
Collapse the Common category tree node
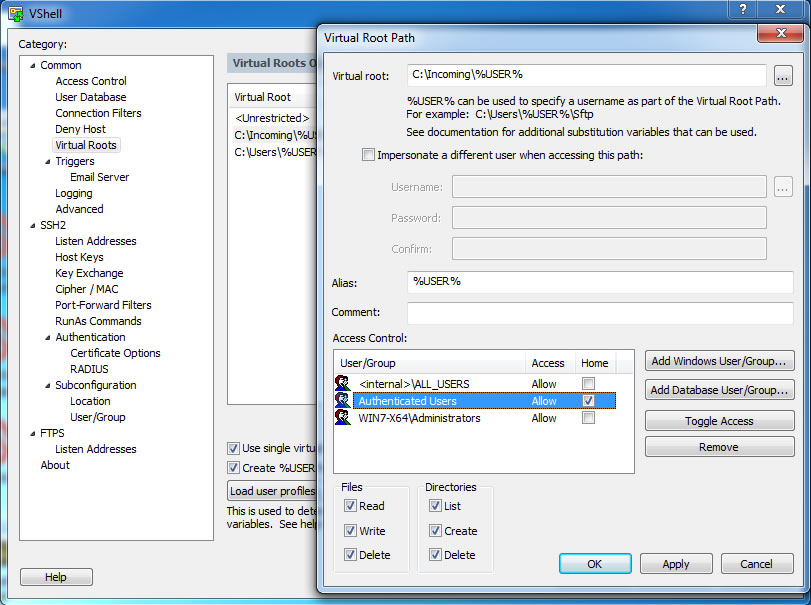[32, 66]
